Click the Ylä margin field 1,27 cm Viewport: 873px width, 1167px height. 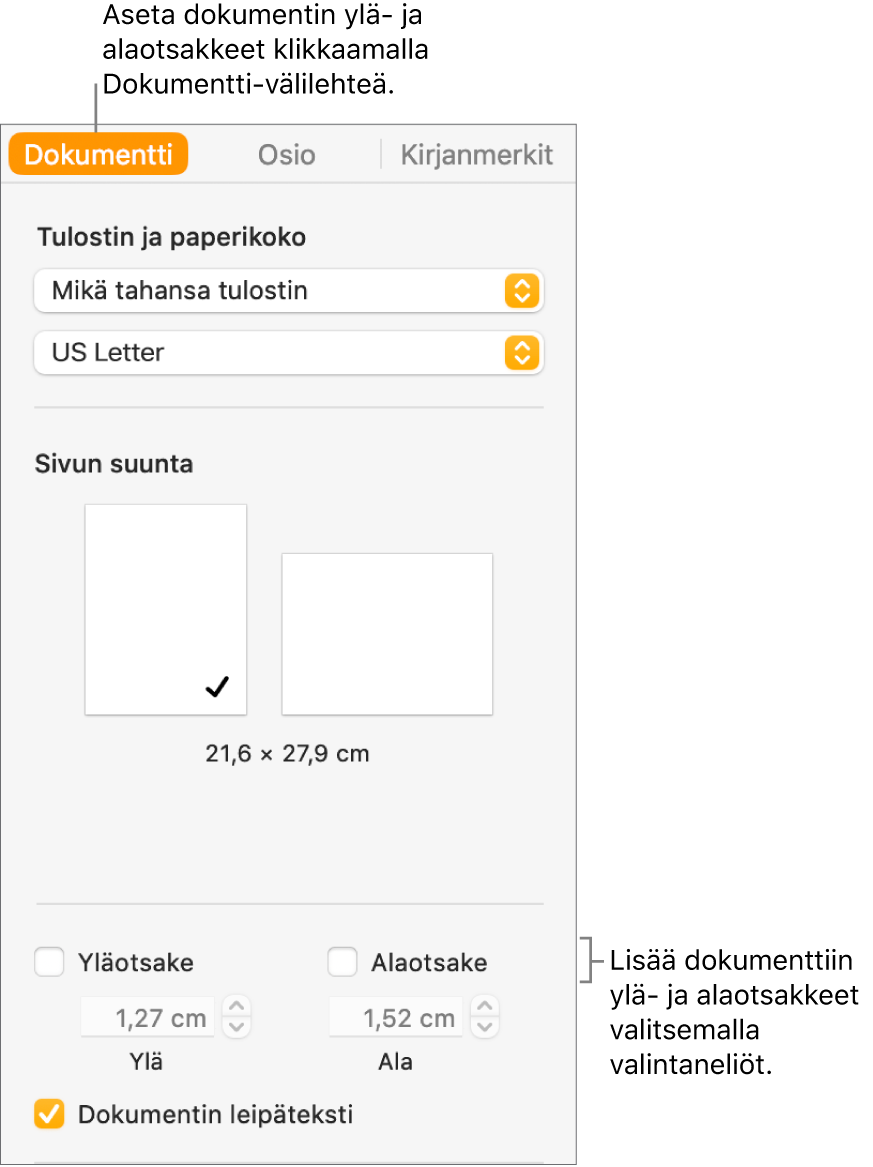tap(147, 1017)
